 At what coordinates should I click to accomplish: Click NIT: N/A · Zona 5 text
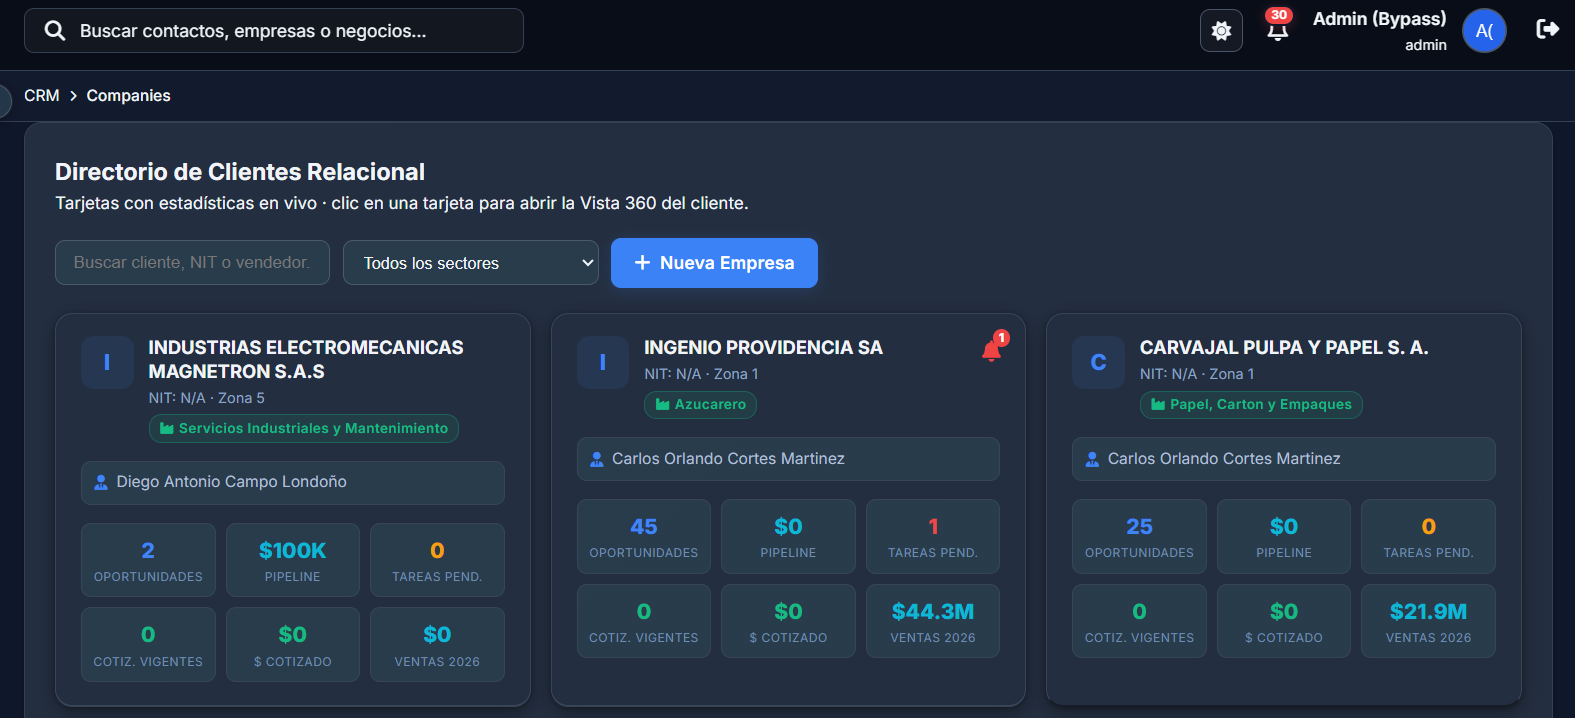point(207,398)
